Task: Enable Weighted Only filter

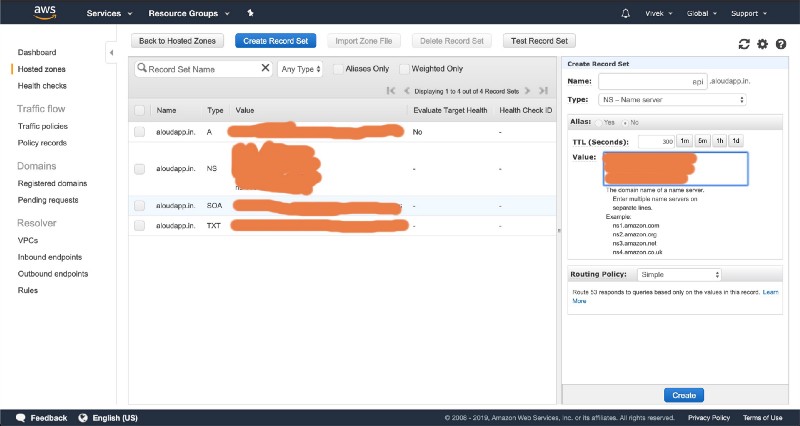Action: (x=404, y=69)
